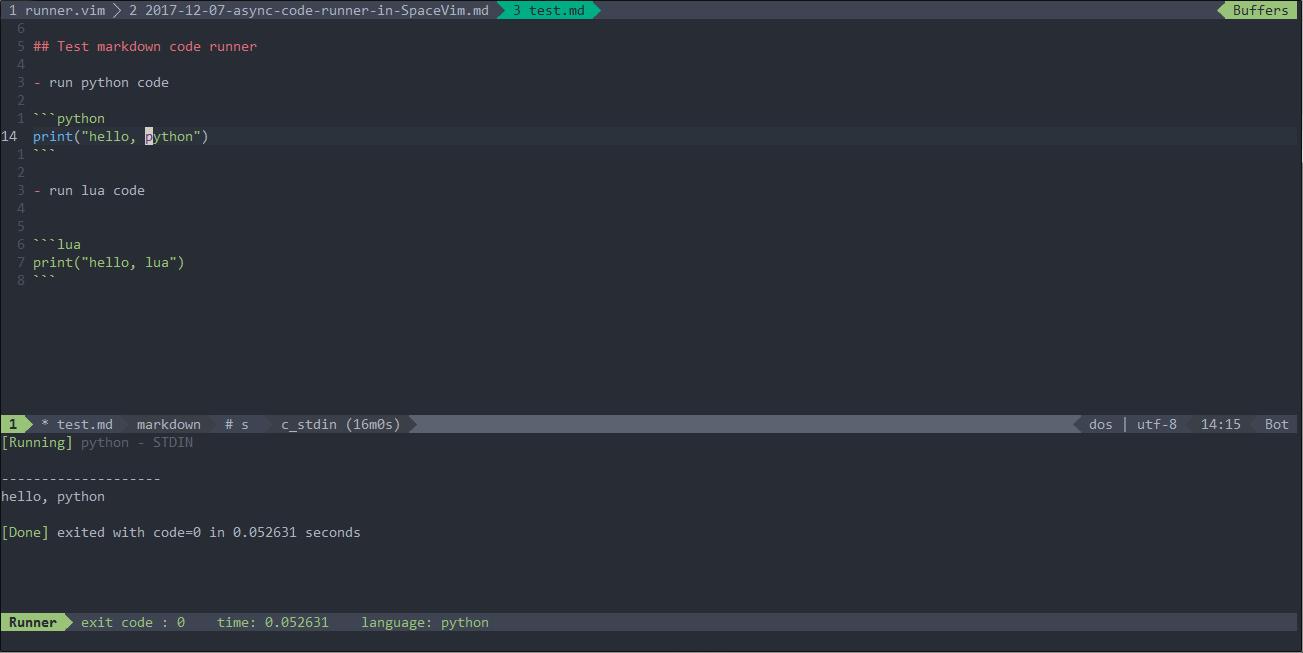Select the "markdown" filetype segment in the statusline
1303x653 pixels.
[168, 424]
